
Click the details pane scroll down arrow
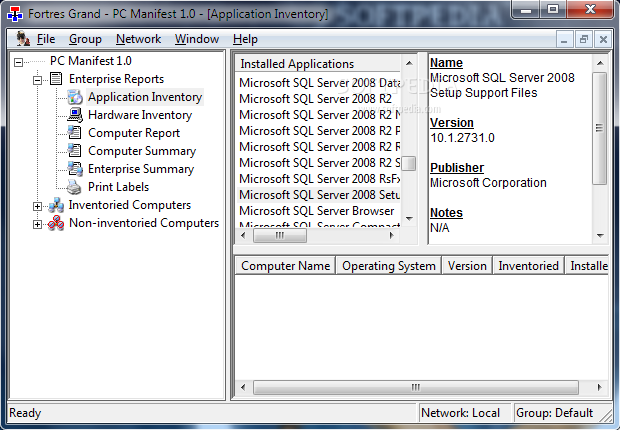[600, 236]
